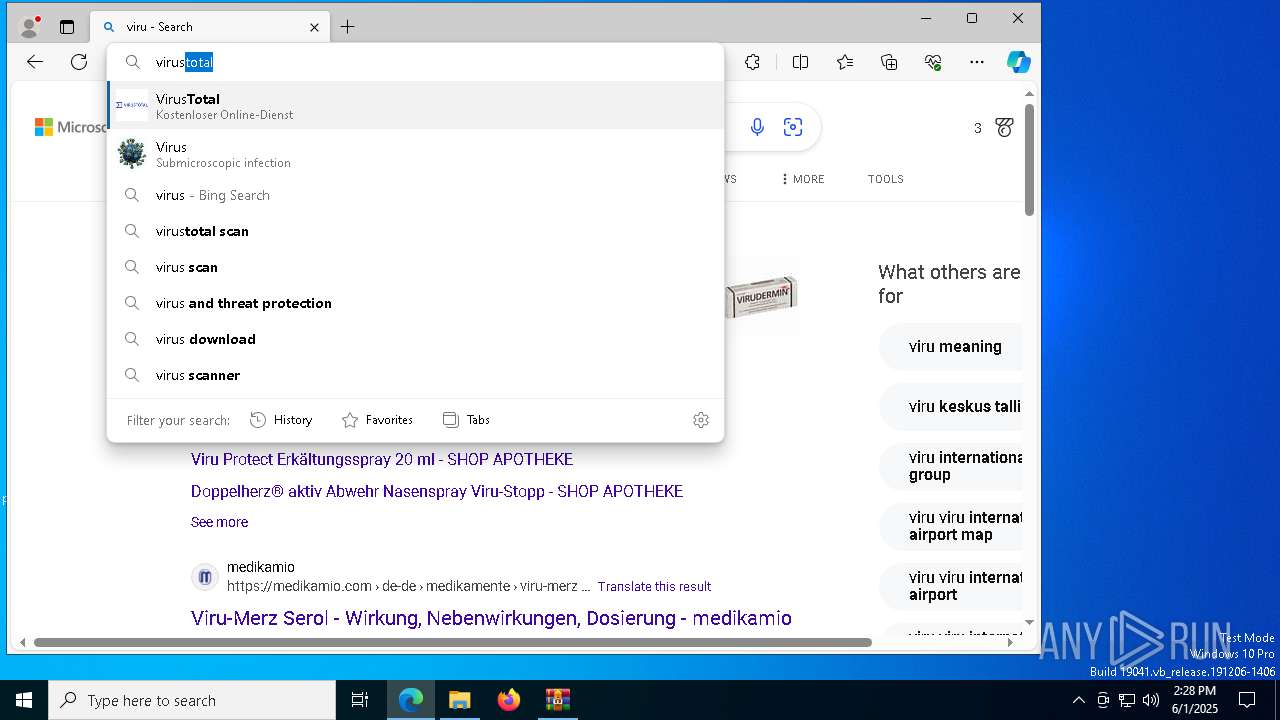Expand the MORE search menu
1280x720 pixels.
(x=803, y=179)
